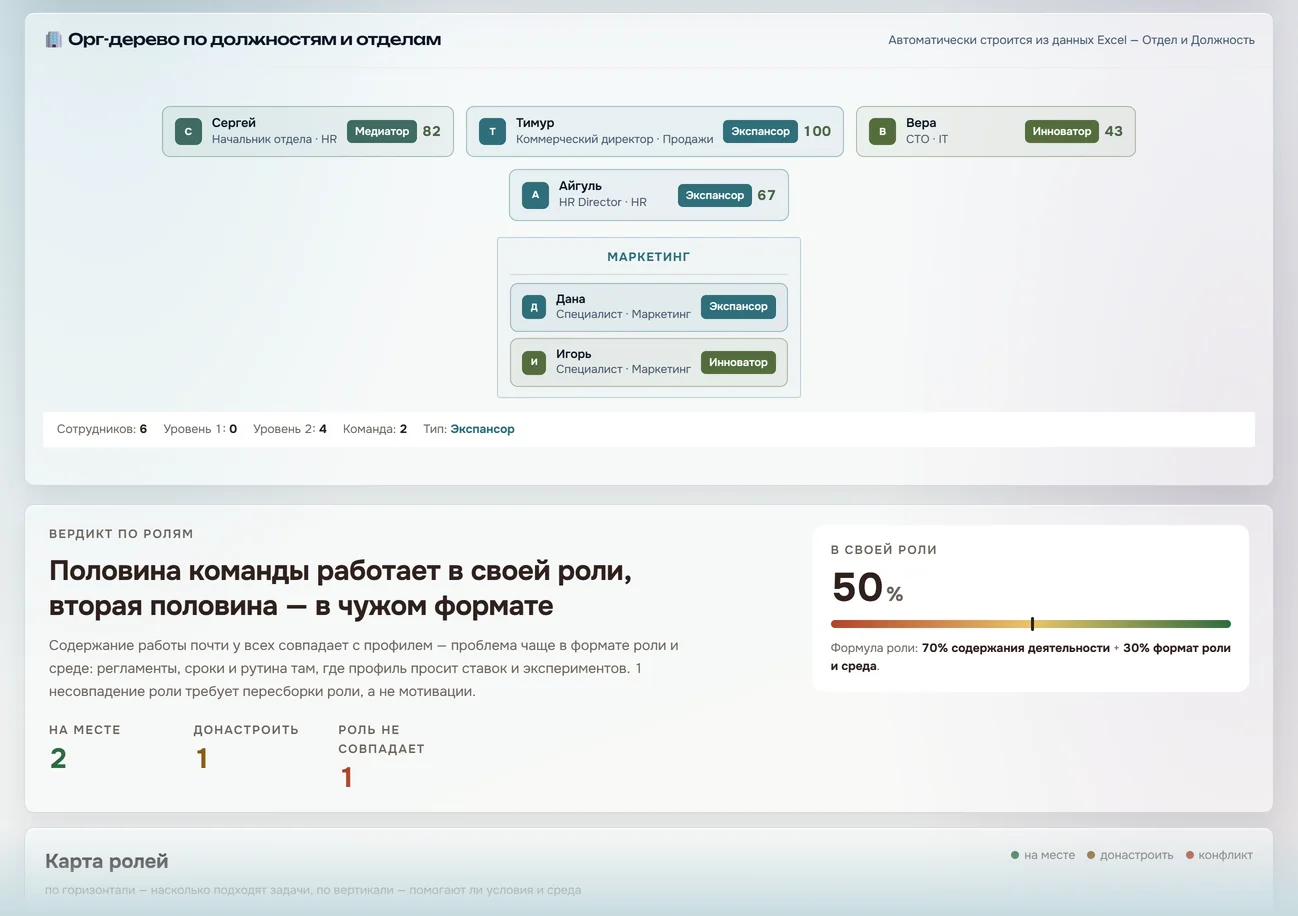This screenshot has height=916, width=1298.
Task: Click the marker on the role-fit gradient bar
Action: click(x=1032, y=624)
